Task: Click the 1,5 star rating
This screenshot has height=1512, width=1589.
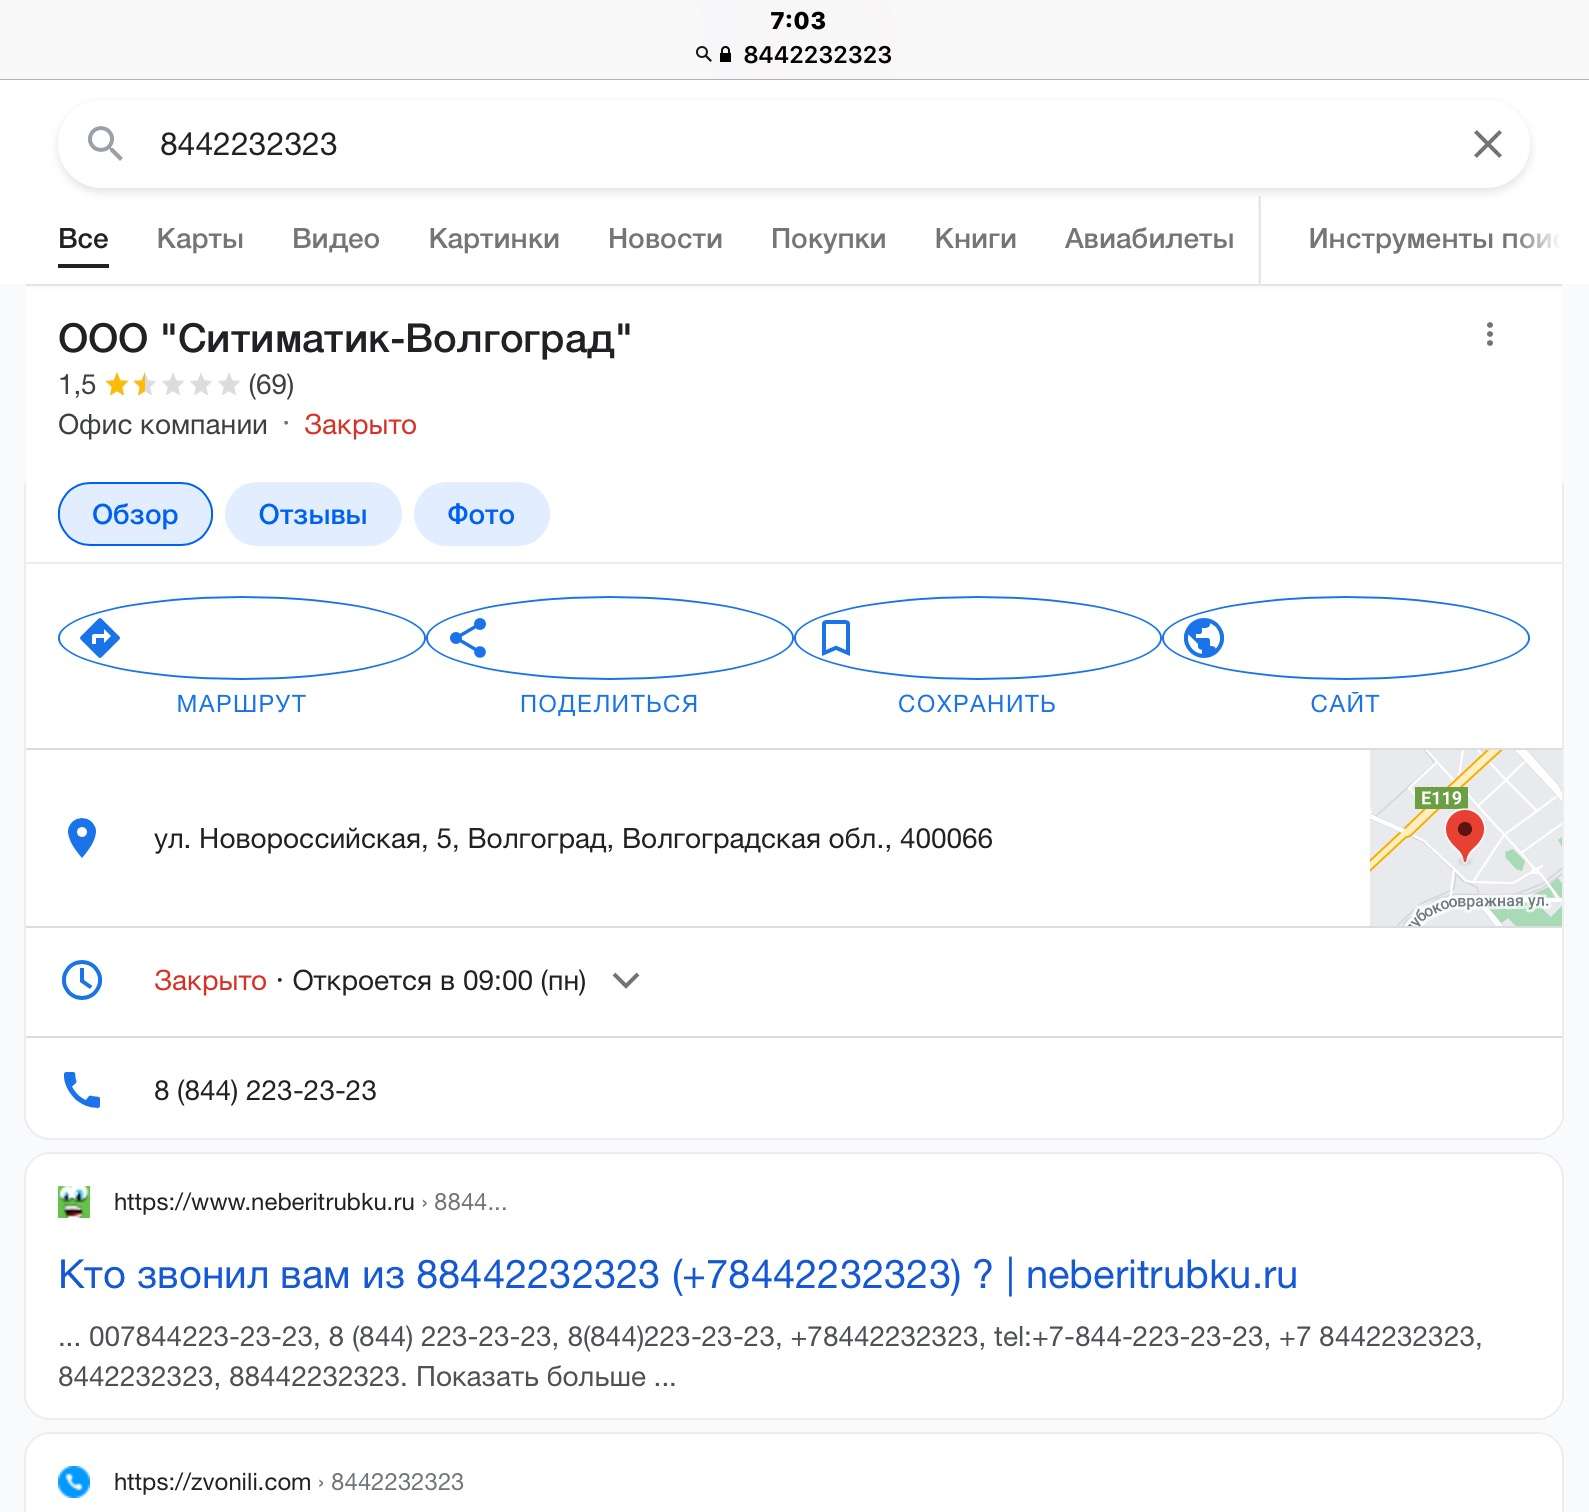Action: point(149,385)
